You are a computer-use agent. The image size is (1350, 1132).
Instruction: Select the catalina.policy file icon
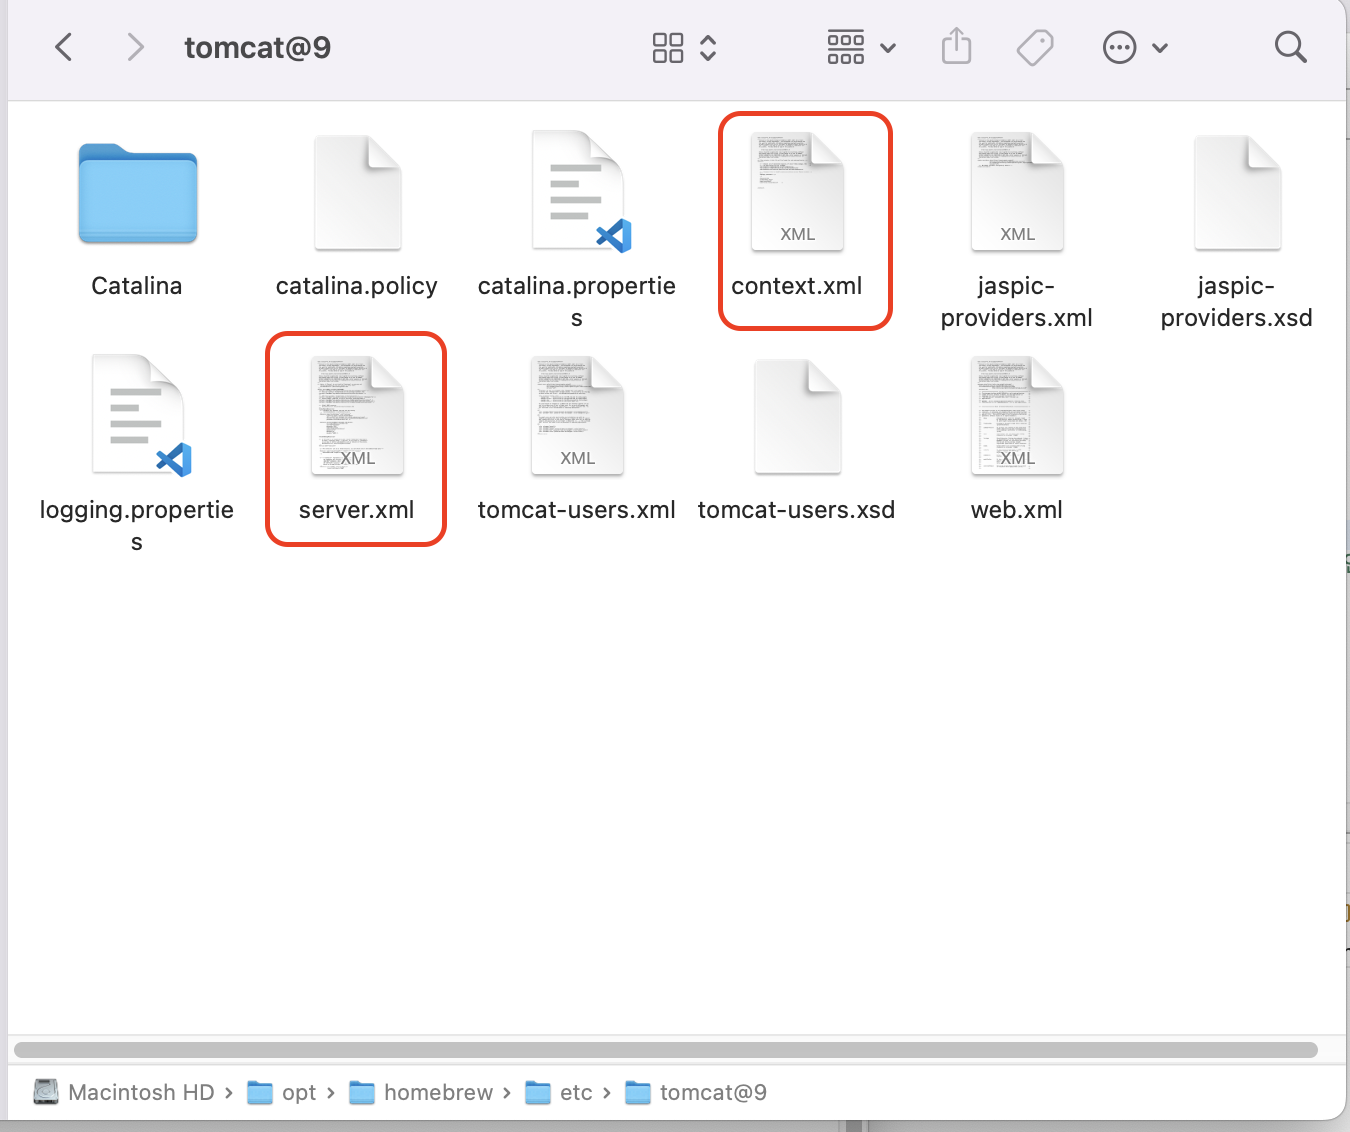pos(358,193)
